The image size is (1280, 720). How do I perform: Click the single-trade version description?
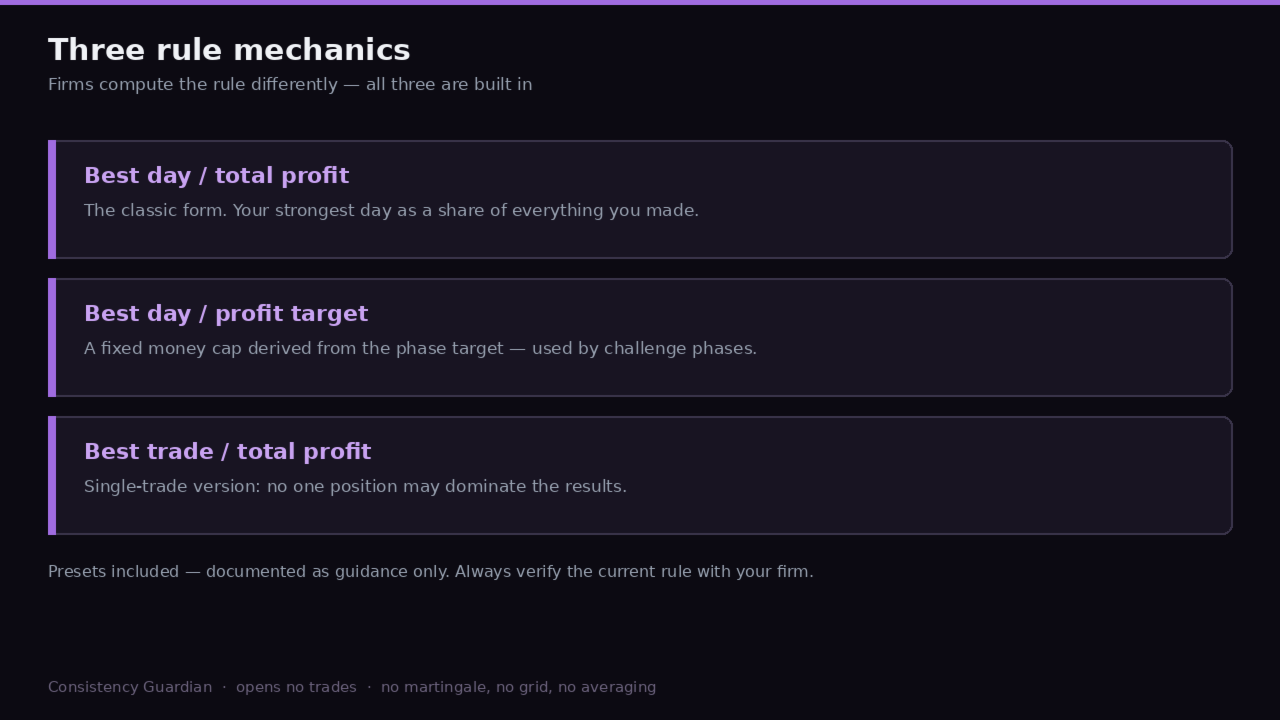tap(355, 487)
